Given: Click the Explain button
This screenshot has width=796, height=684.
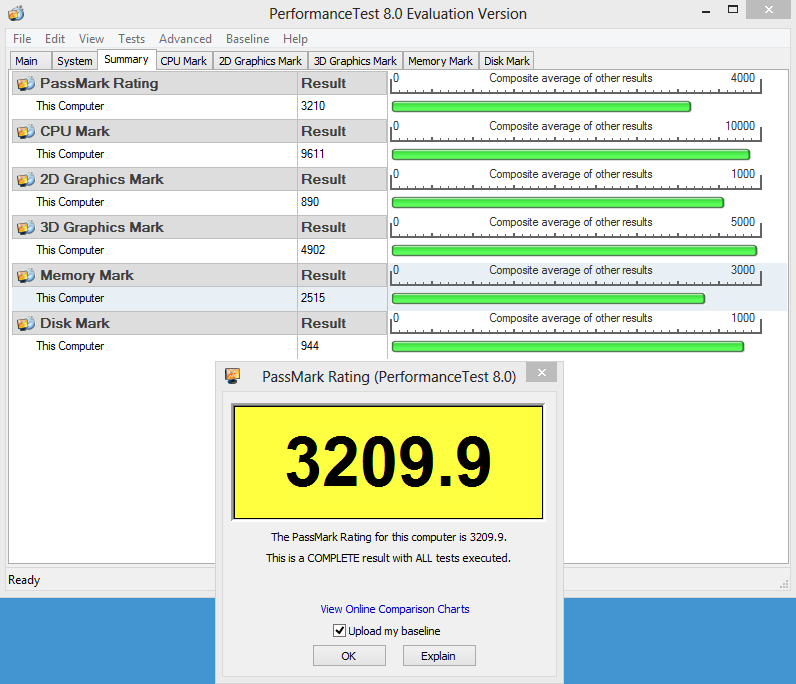Looking at the screenshot, I should (x=439, y=656).
